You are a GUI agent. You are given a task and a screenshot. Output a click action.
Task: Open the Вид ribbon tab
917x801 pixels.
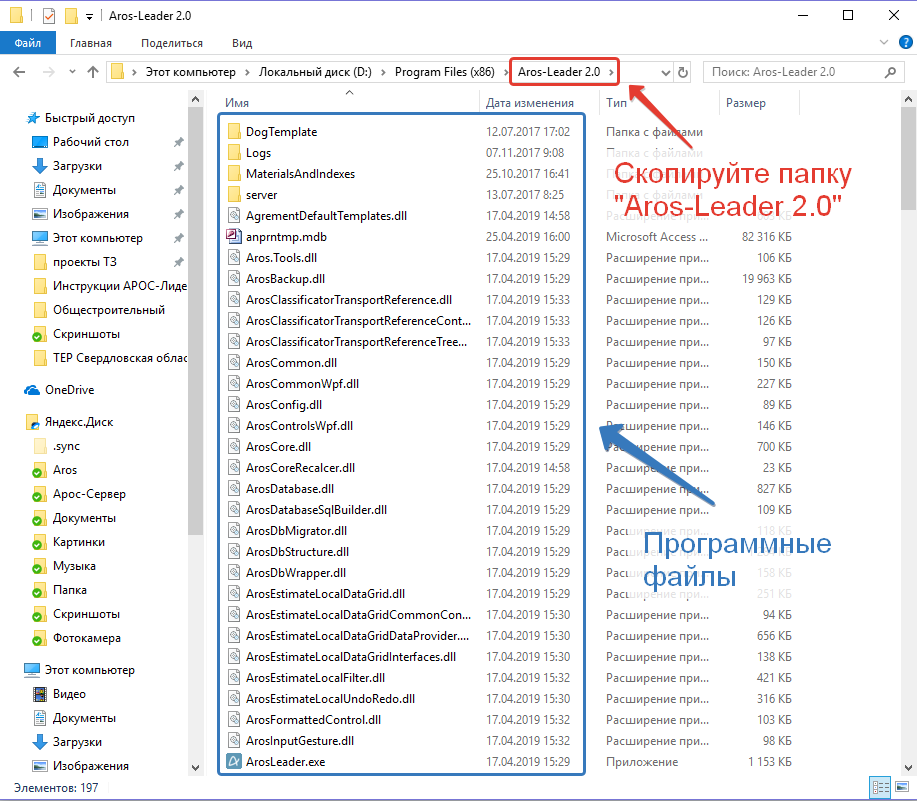[x=242, y=43]
